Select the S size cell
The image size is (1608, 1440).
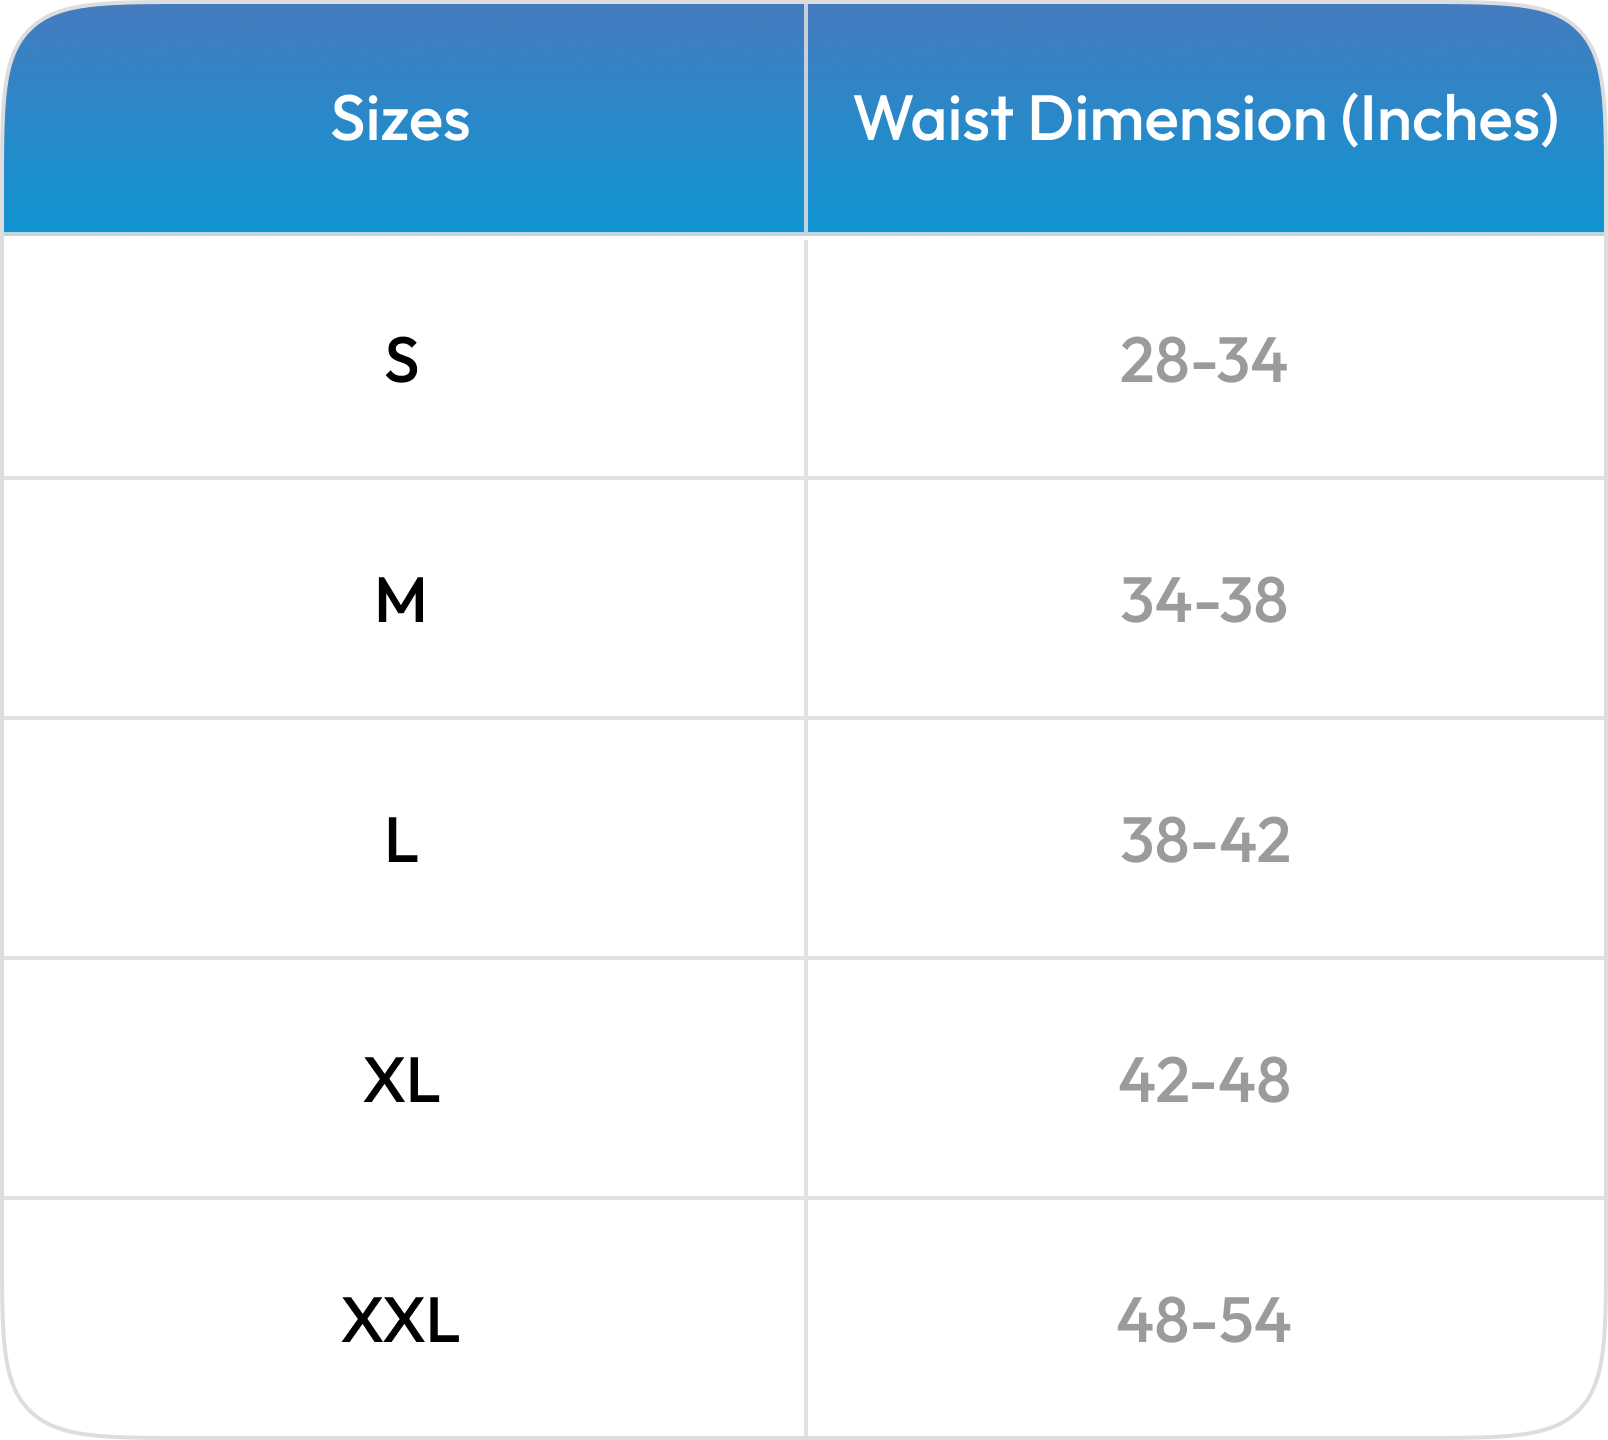coord(401,361)
